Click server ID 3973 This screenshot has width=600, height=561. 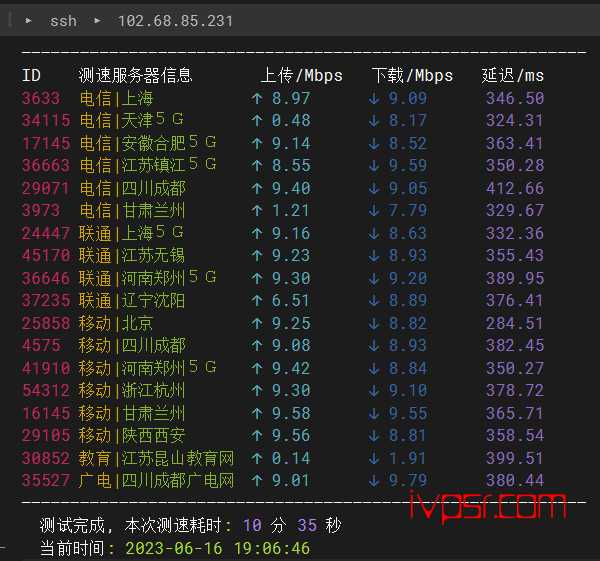pyautogui.click(x=41, y=210)
